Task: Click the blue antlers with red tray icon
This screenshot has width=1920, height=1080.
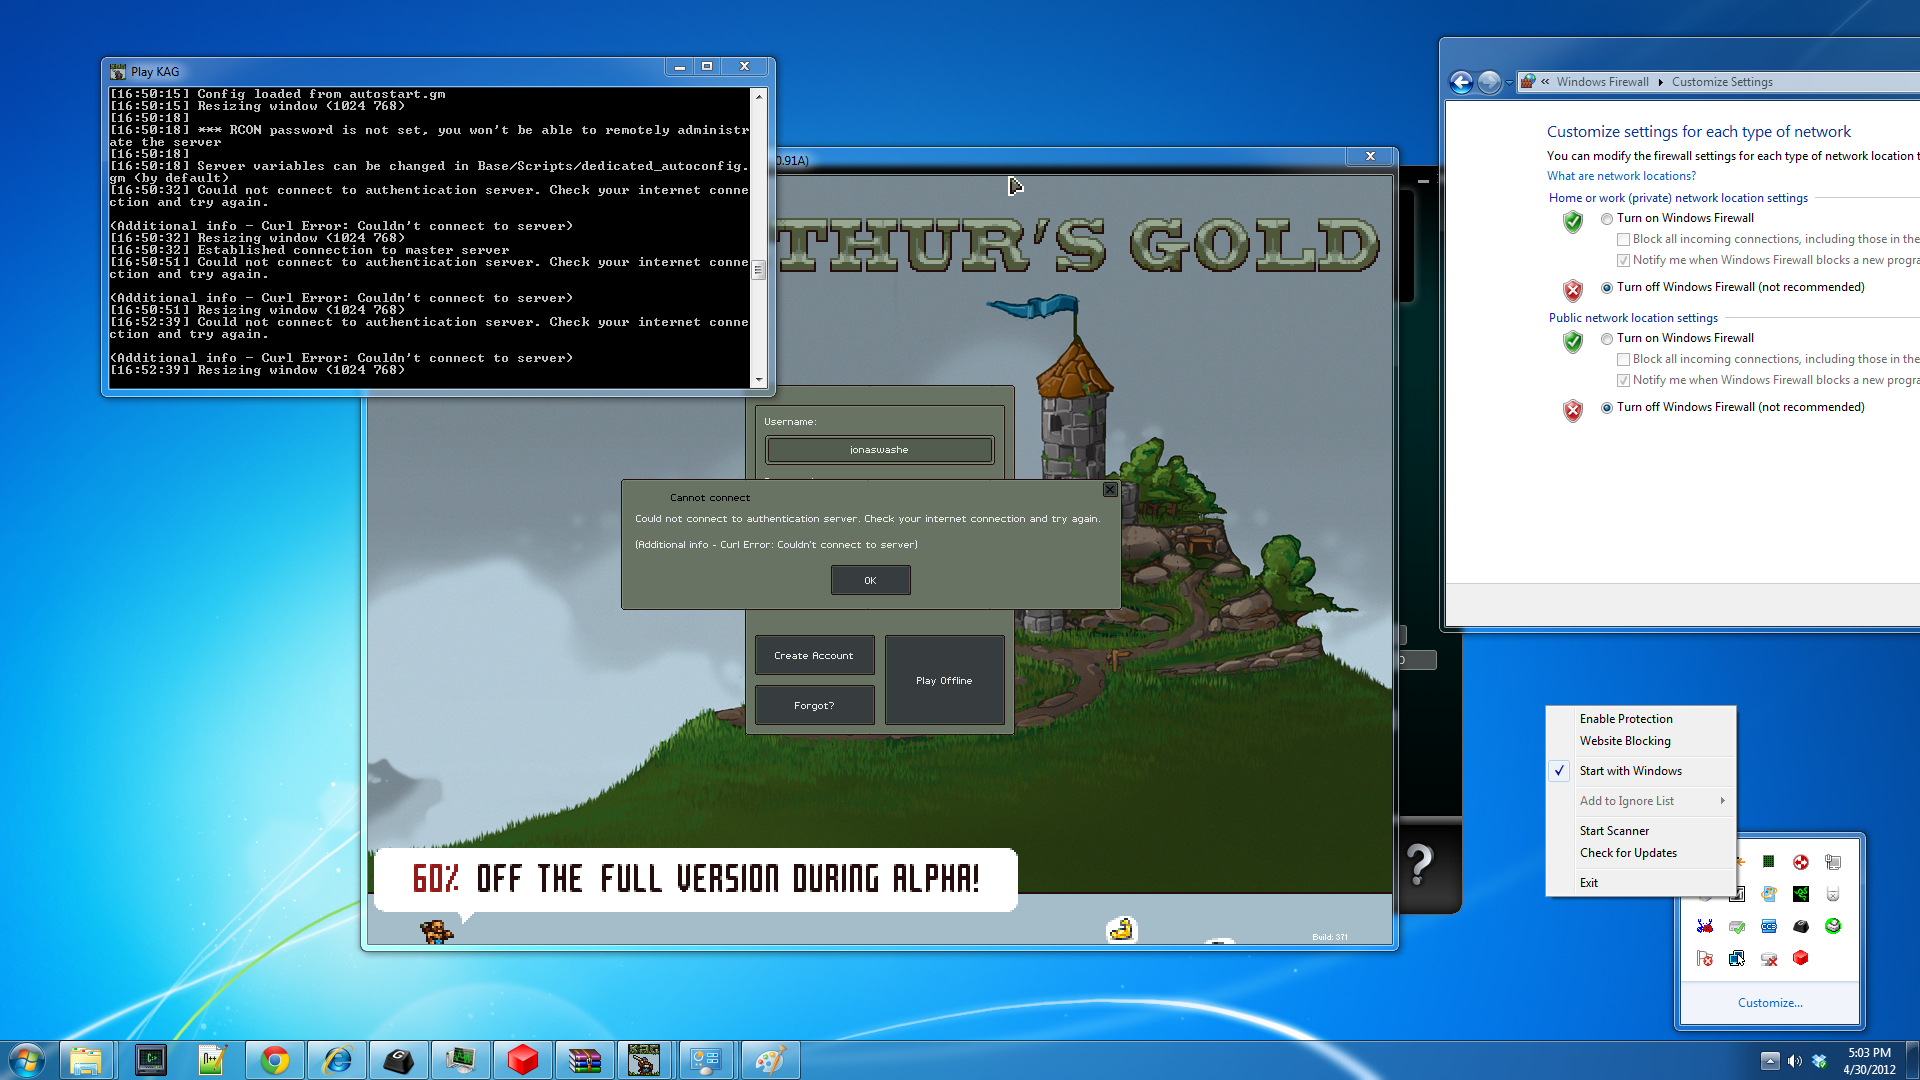Action: [1705, 926]
